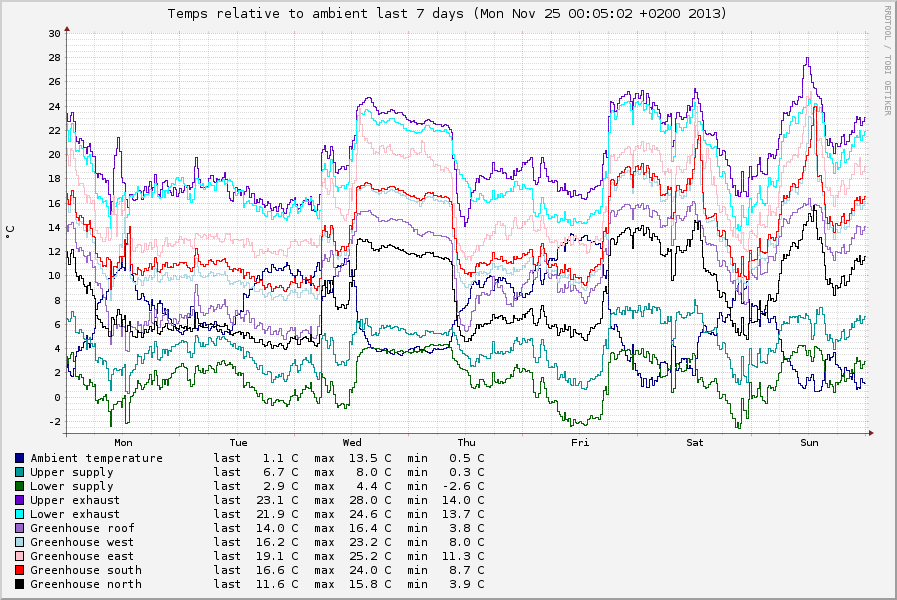Click the '°C' y-axis unit label
The height and width of the screenshot is (600, 897).
[10, 232]
